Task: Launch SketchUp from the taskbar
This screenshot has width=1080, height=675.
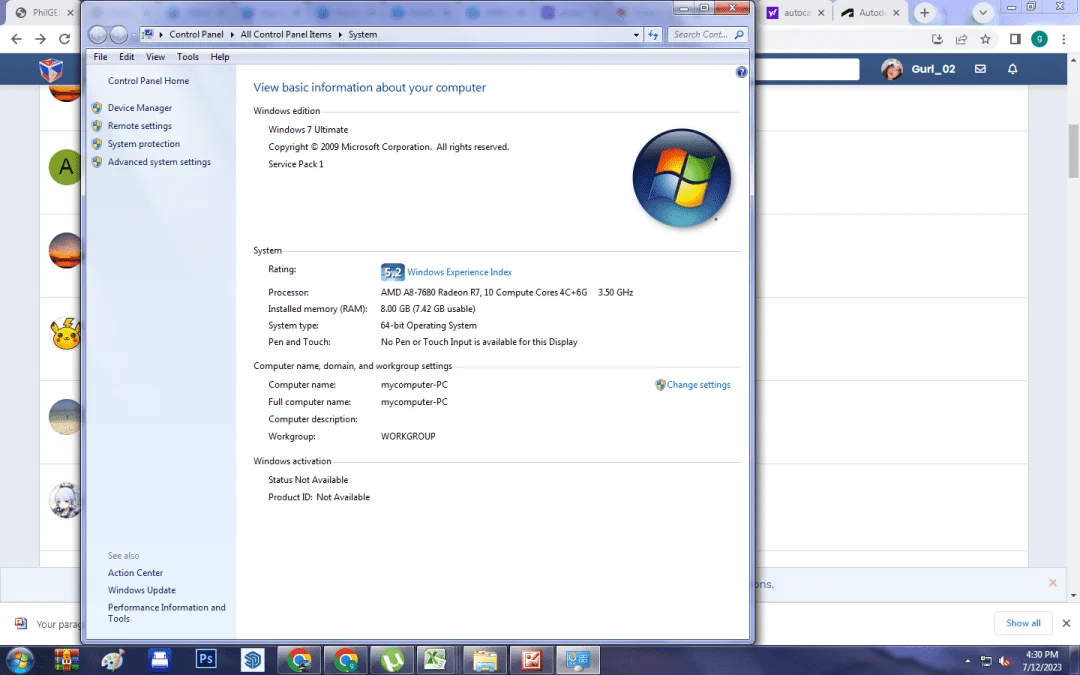Action: 253,660
